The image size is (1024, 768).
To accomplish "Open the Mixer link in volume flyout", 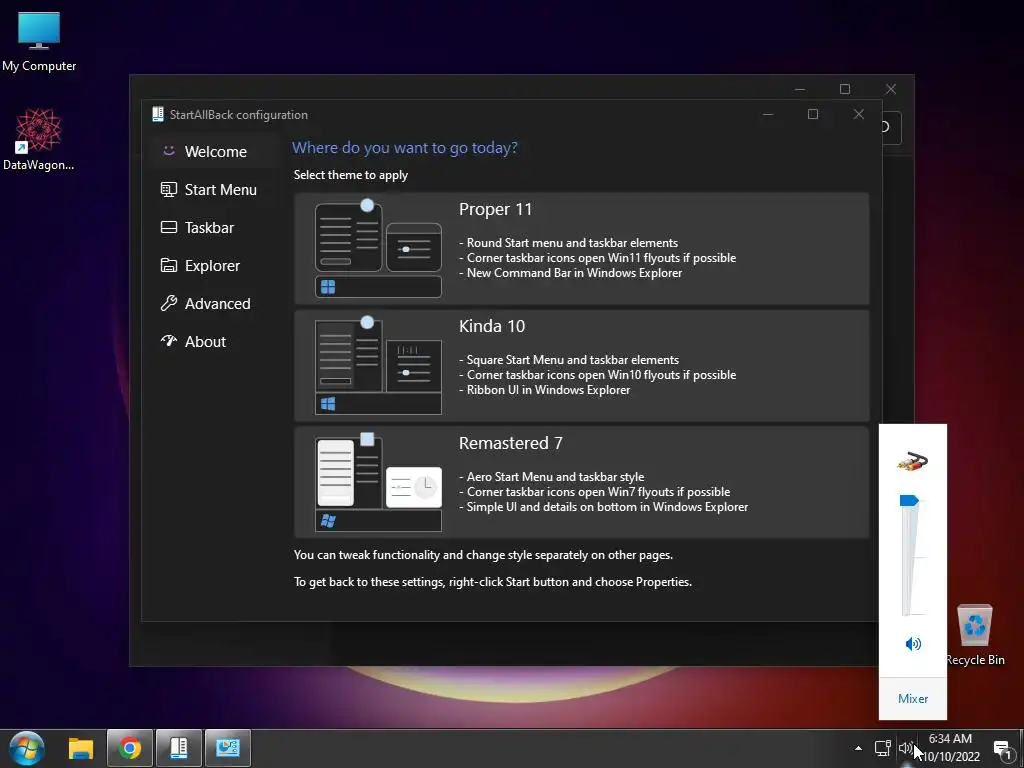I will click(x=912, y=699).
